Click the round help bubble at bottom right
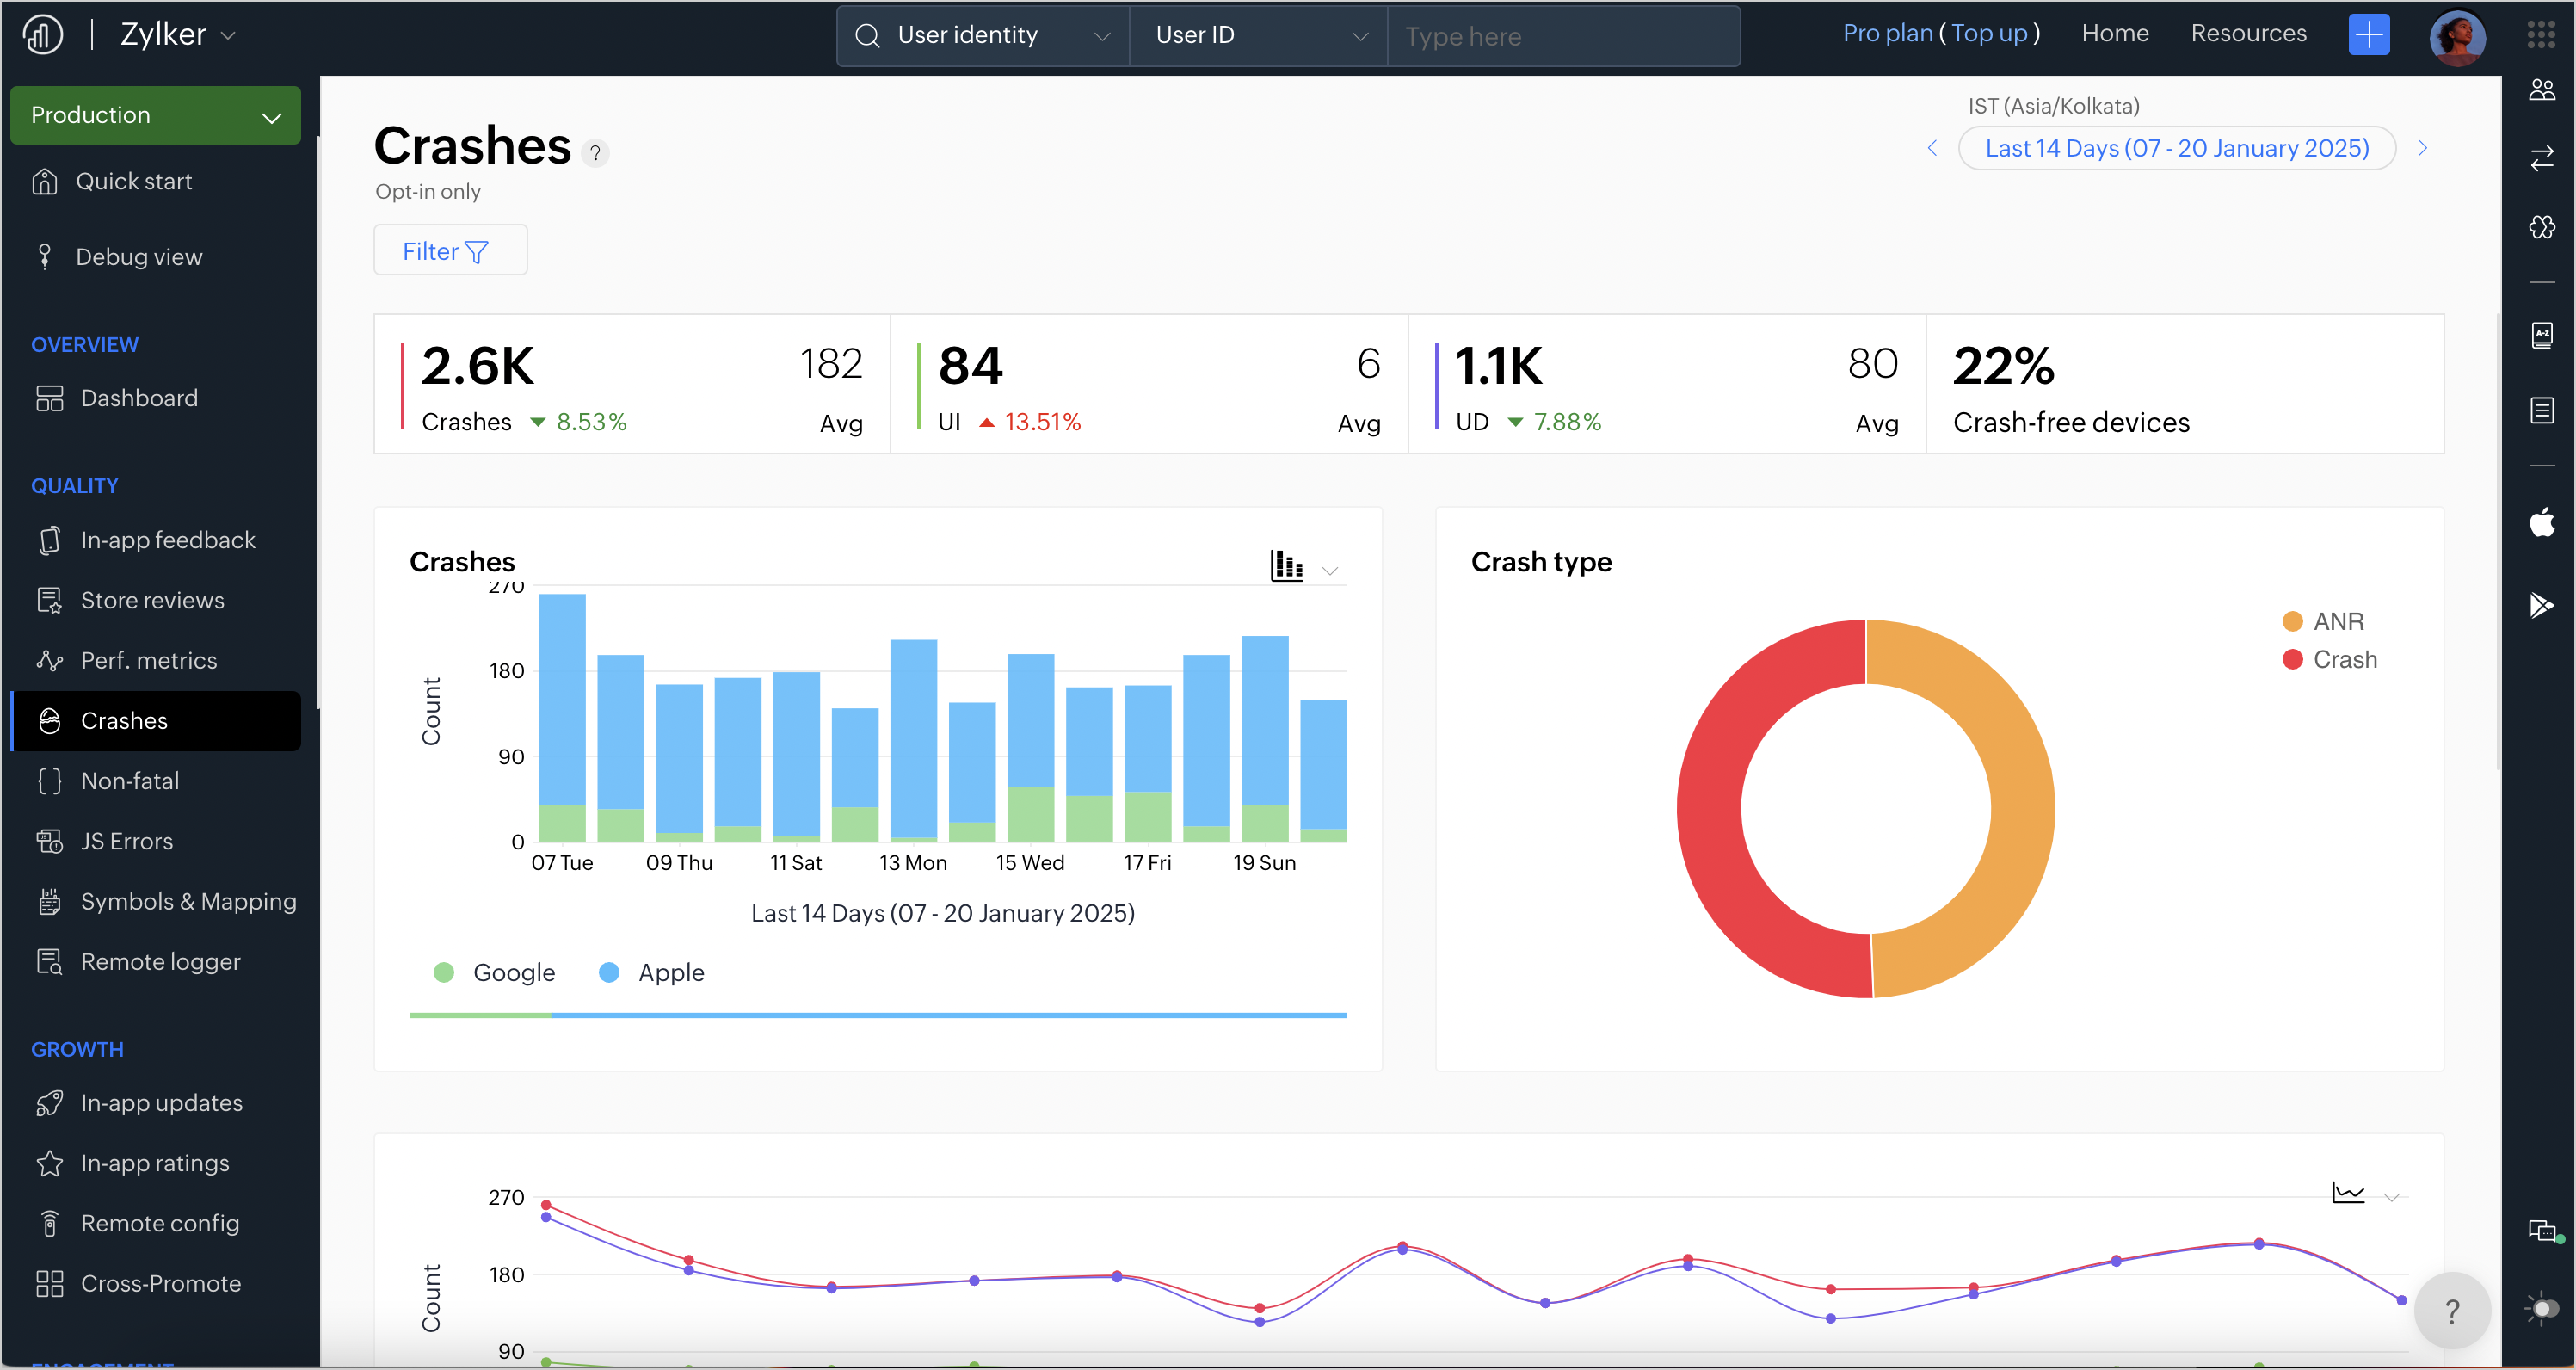This screenshot has height=1370, width=2576. (x=2451, y=1310)
